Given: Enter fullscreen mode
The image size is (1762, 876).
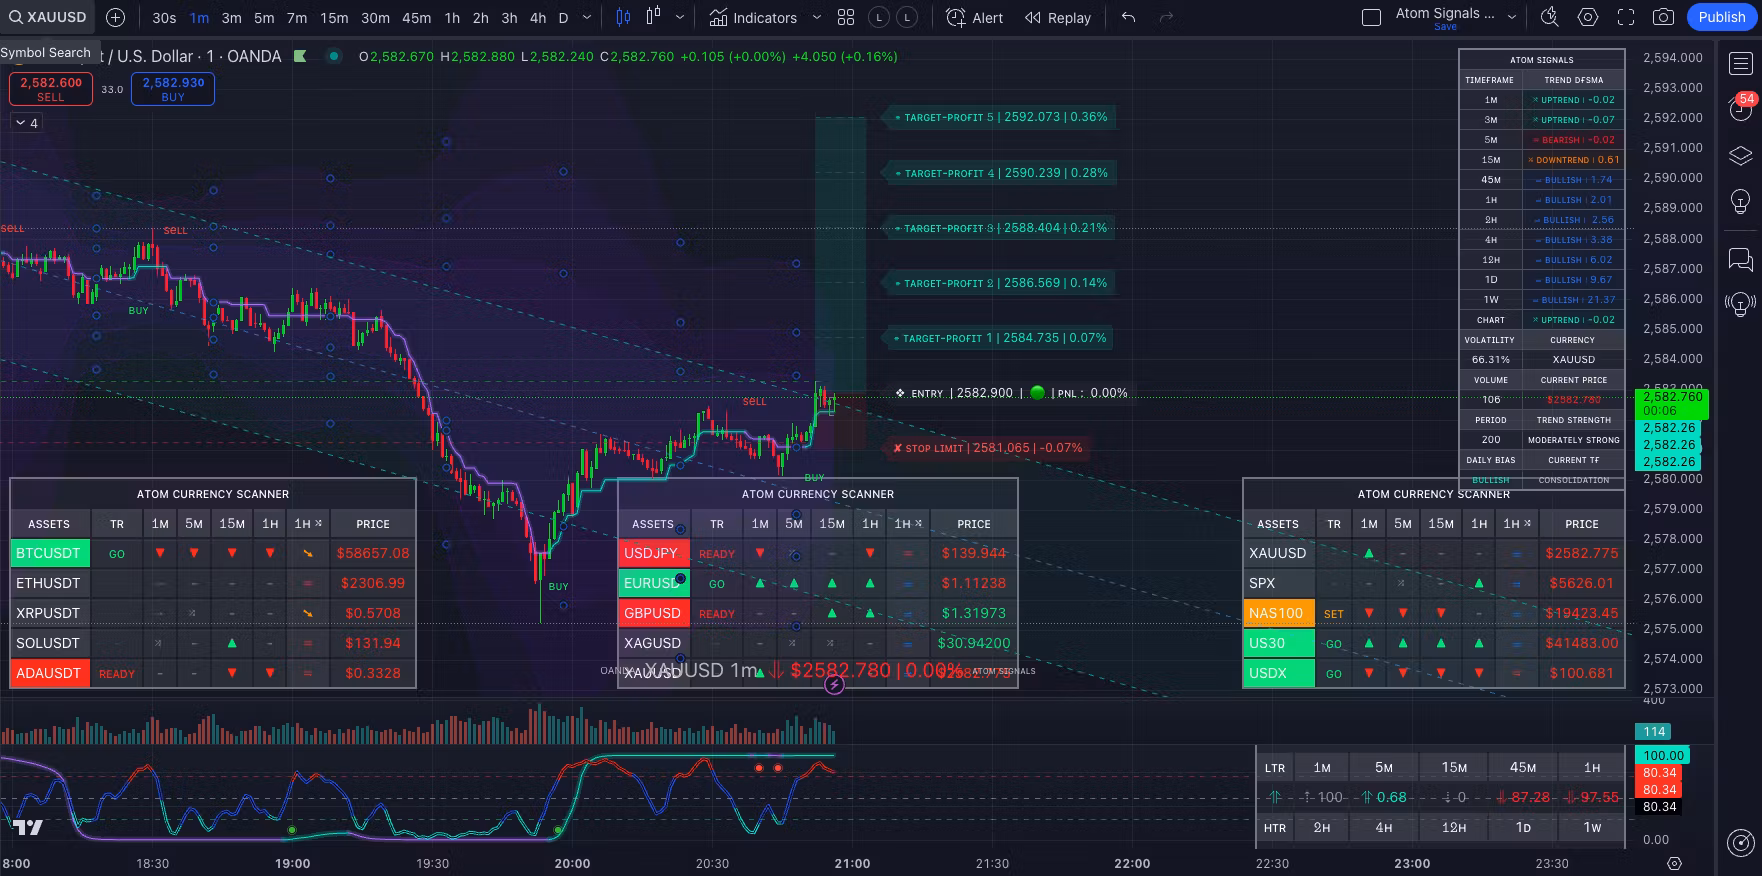Looking at the screenshot, I should point(1626,17).
